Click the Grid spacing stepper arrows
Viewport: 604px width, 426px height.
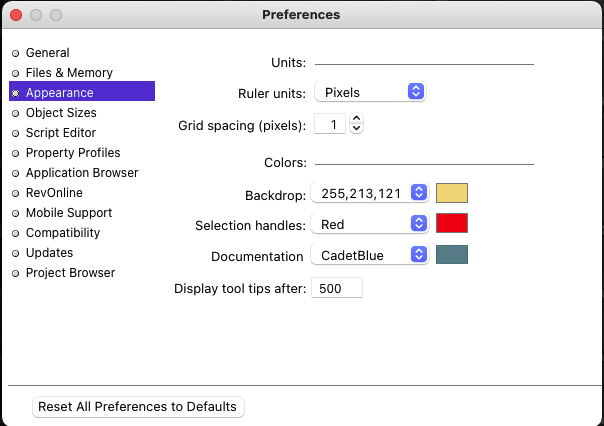pos(356,124)
